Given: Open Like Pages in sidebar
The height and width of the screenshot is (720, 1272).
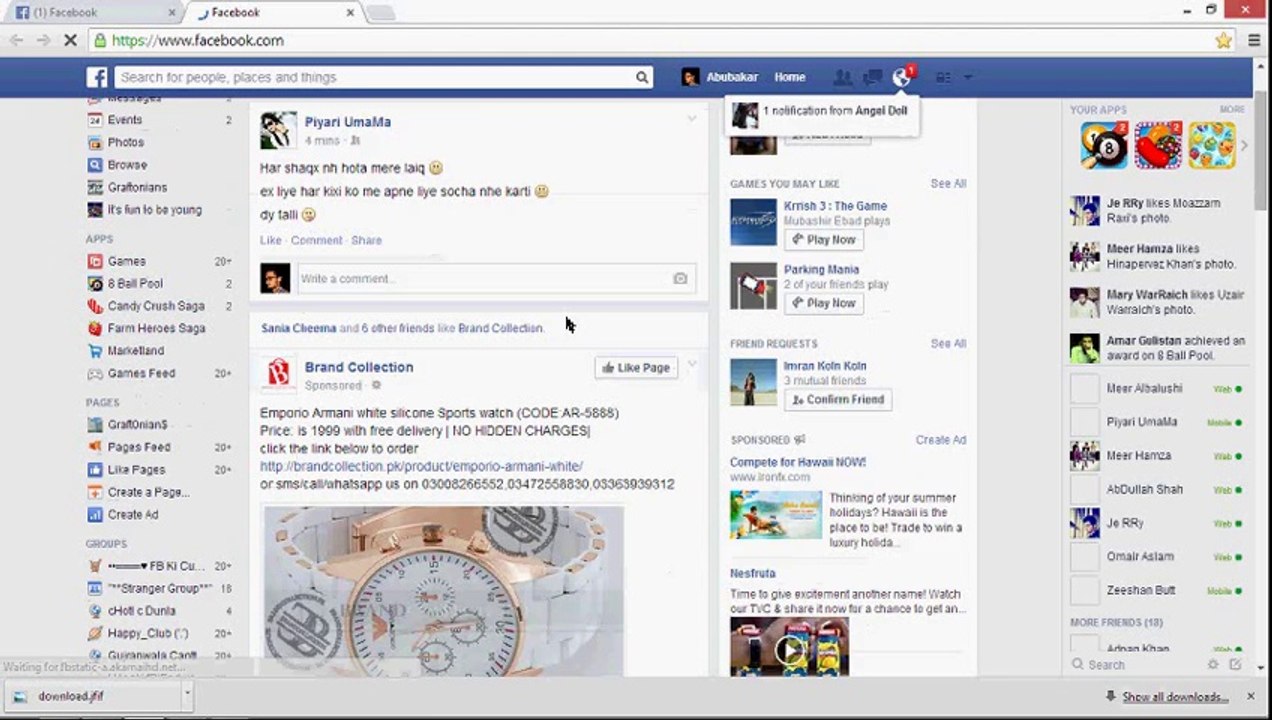Looking at the screenshot, I should pos(136,470).
